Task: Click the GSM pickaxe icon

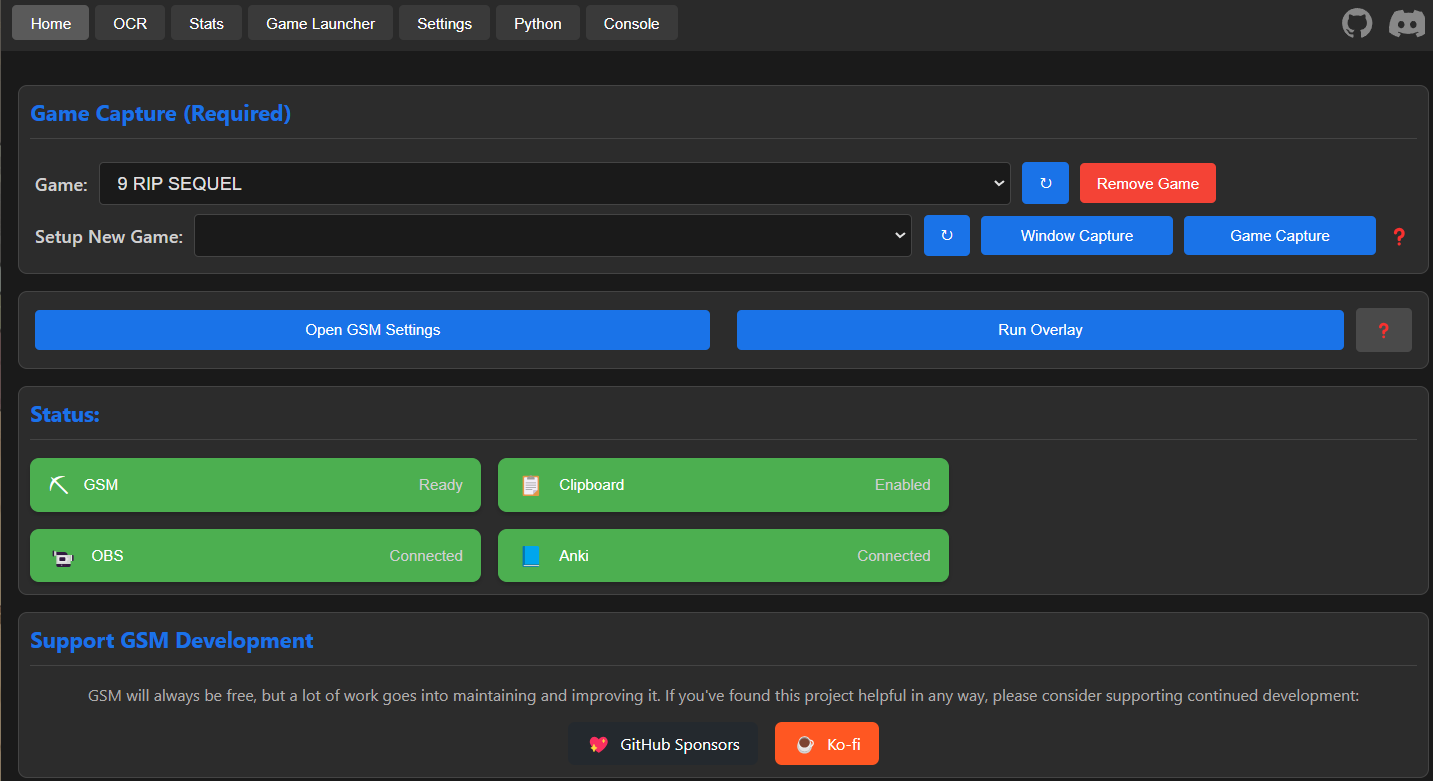Action: tap(59, 485)
